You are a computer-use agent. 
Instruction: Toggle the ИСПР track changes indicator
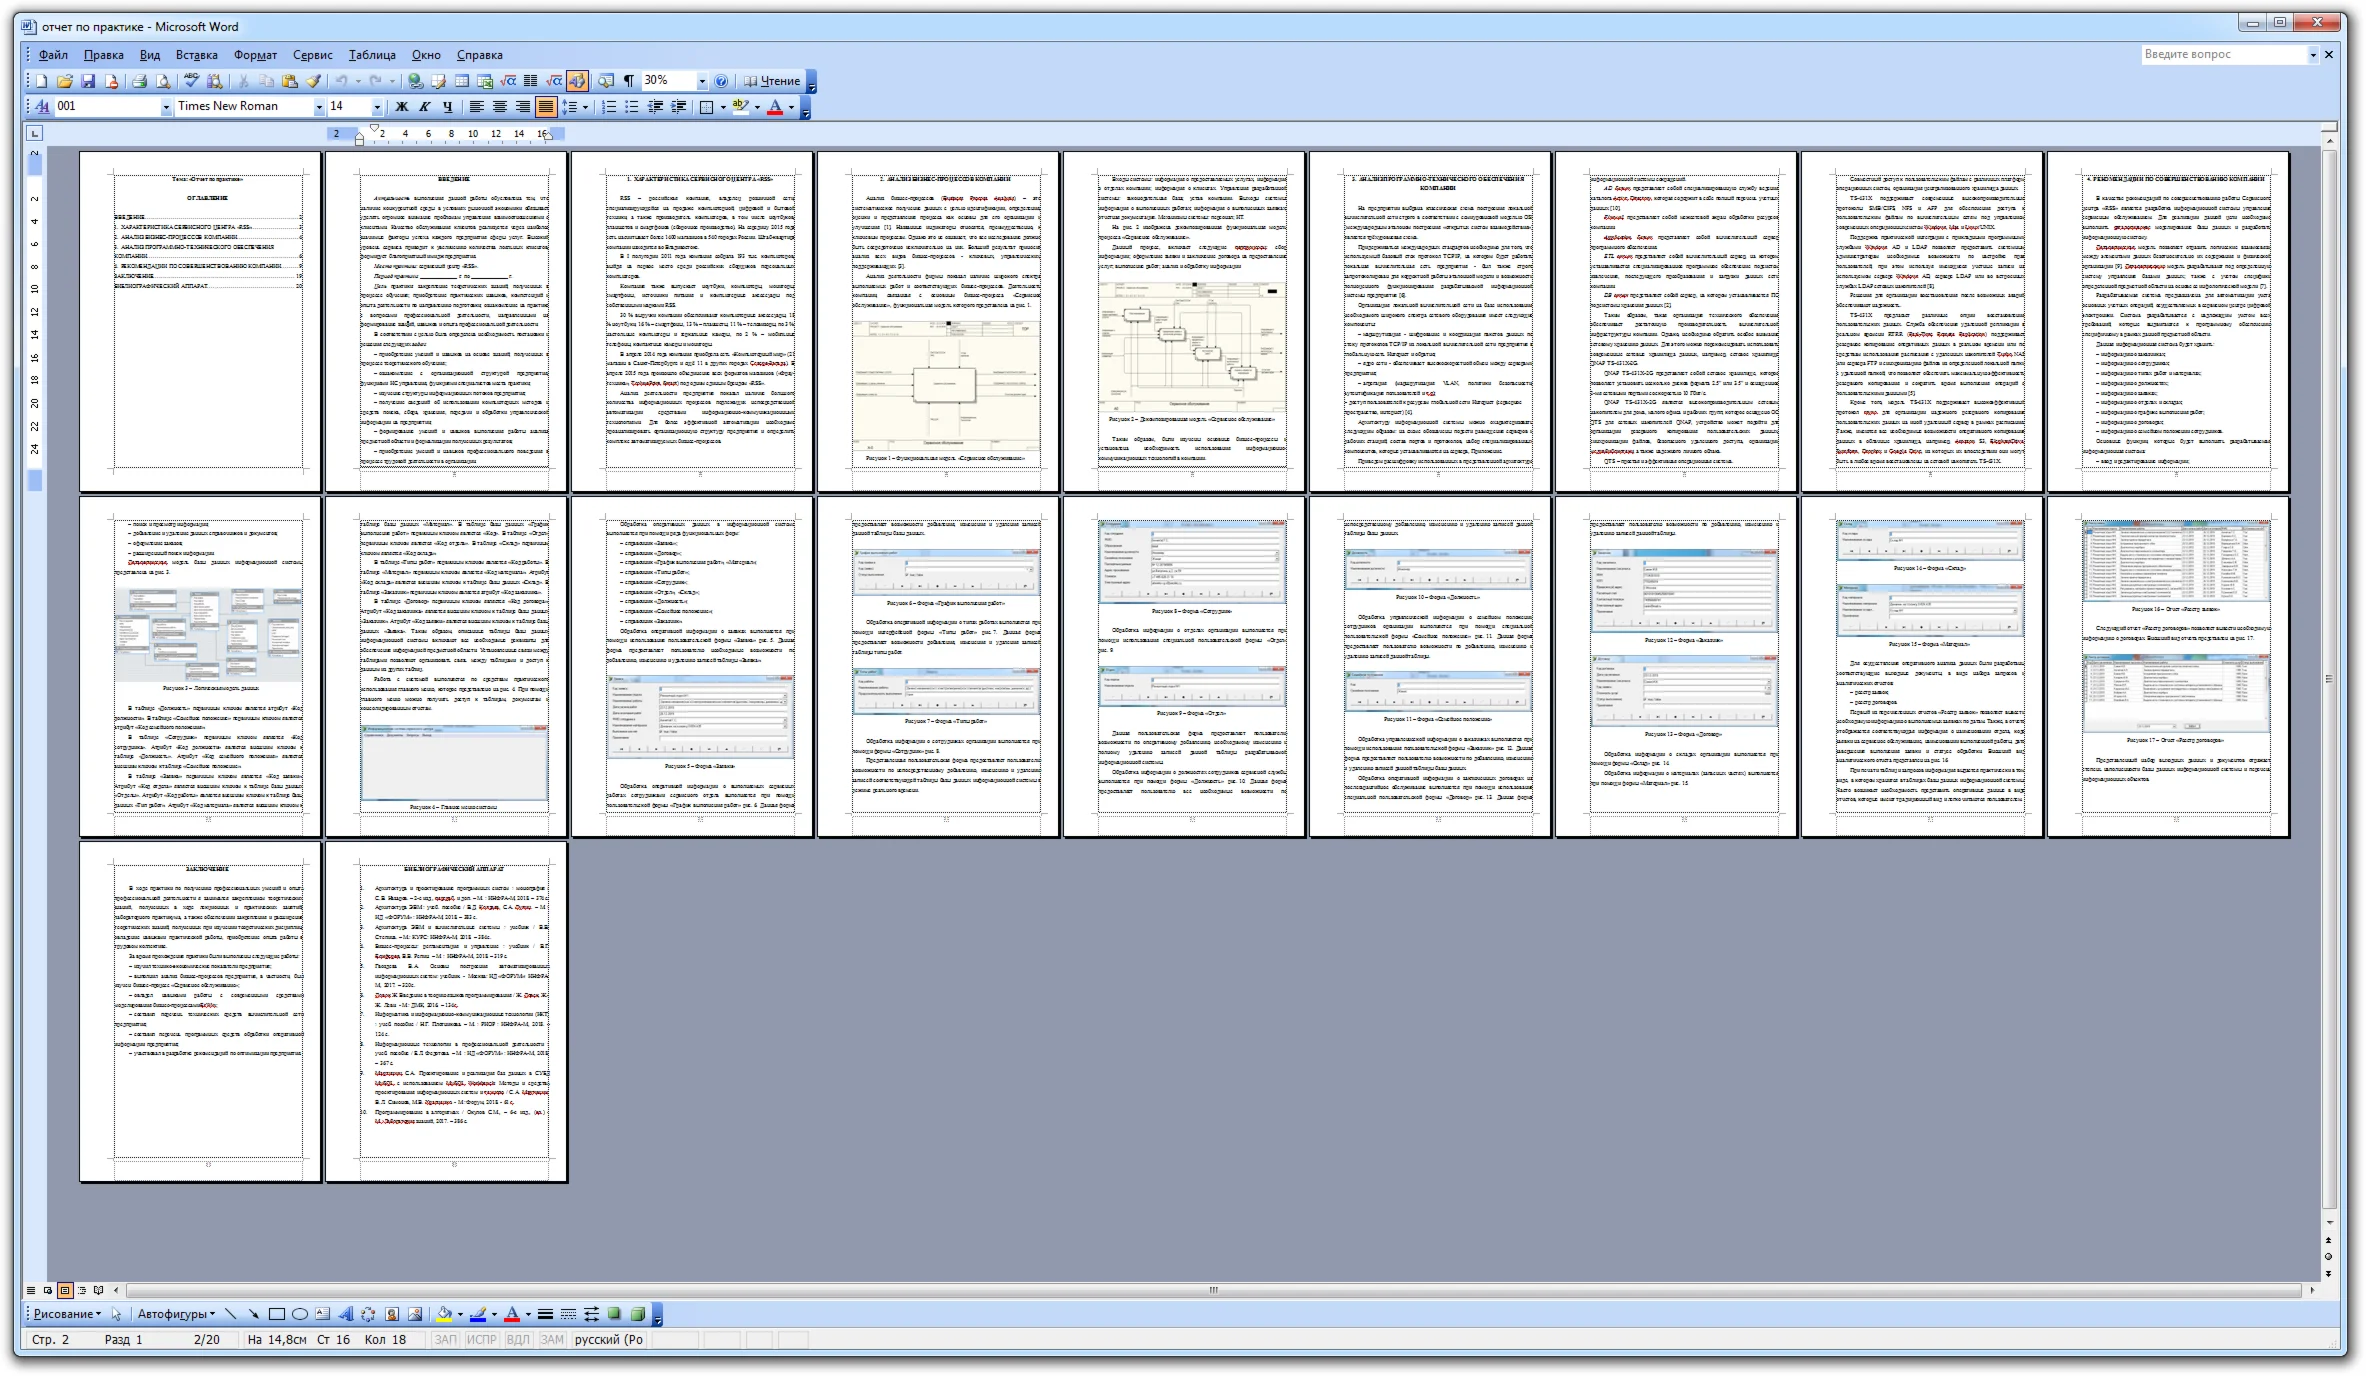pyautogui.click(x=482, y=1339)
